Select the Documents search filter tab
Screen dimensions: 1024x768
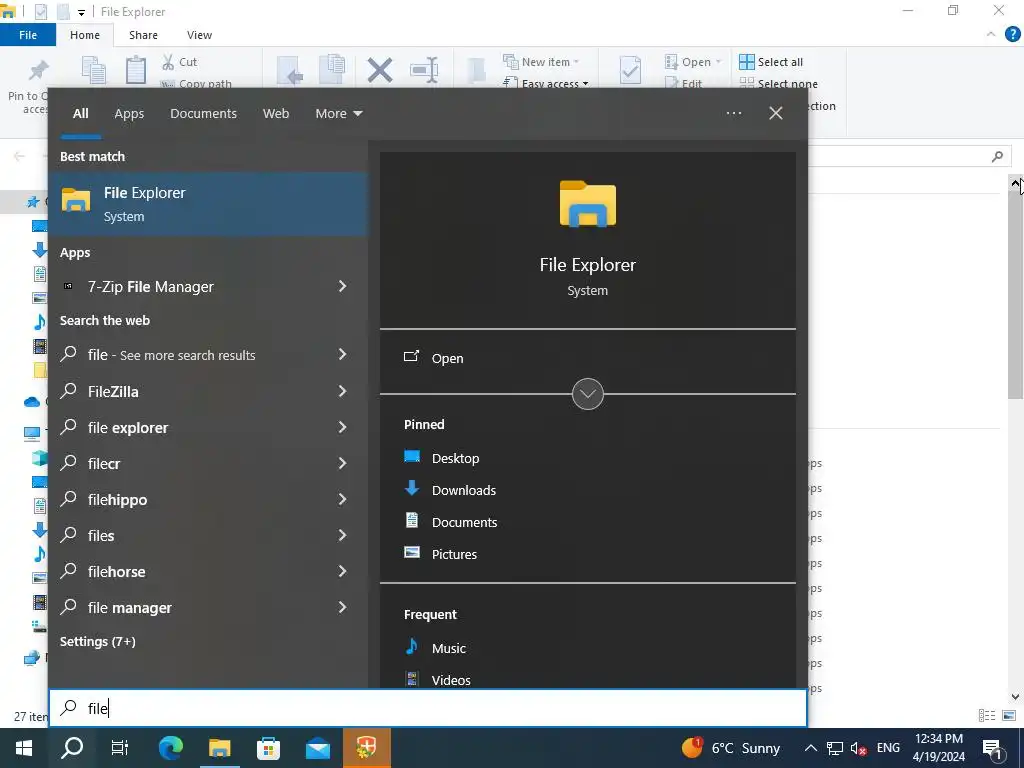pos(204,113)
